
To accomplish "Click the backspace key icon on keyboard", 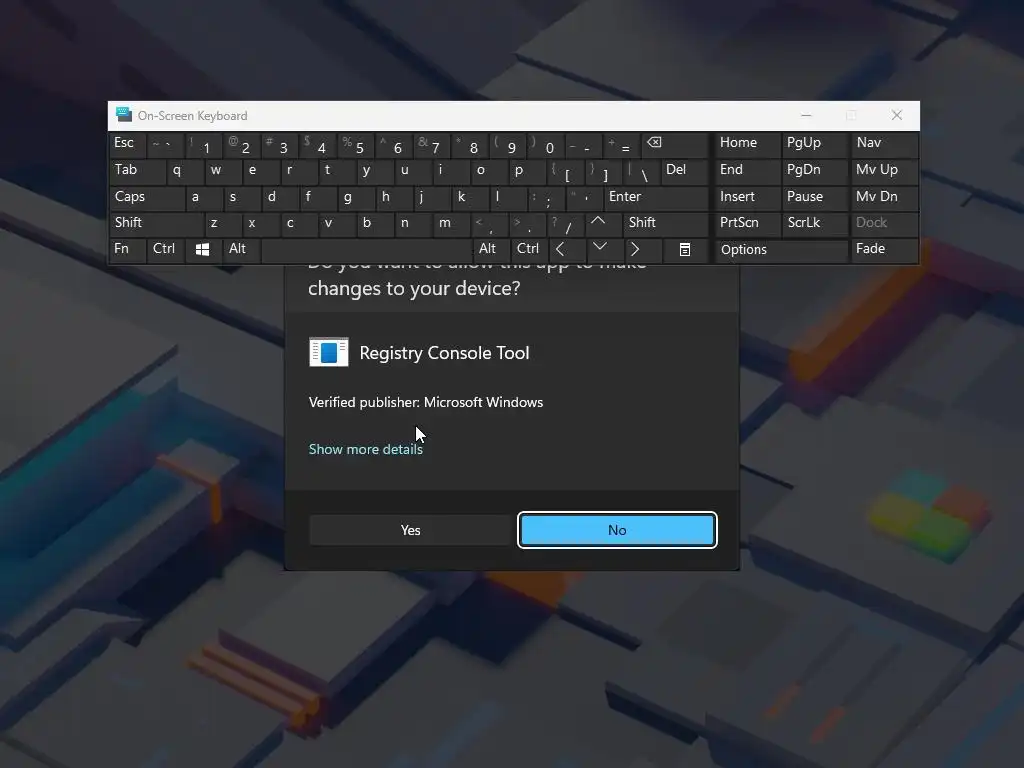I will click(675, 145).
